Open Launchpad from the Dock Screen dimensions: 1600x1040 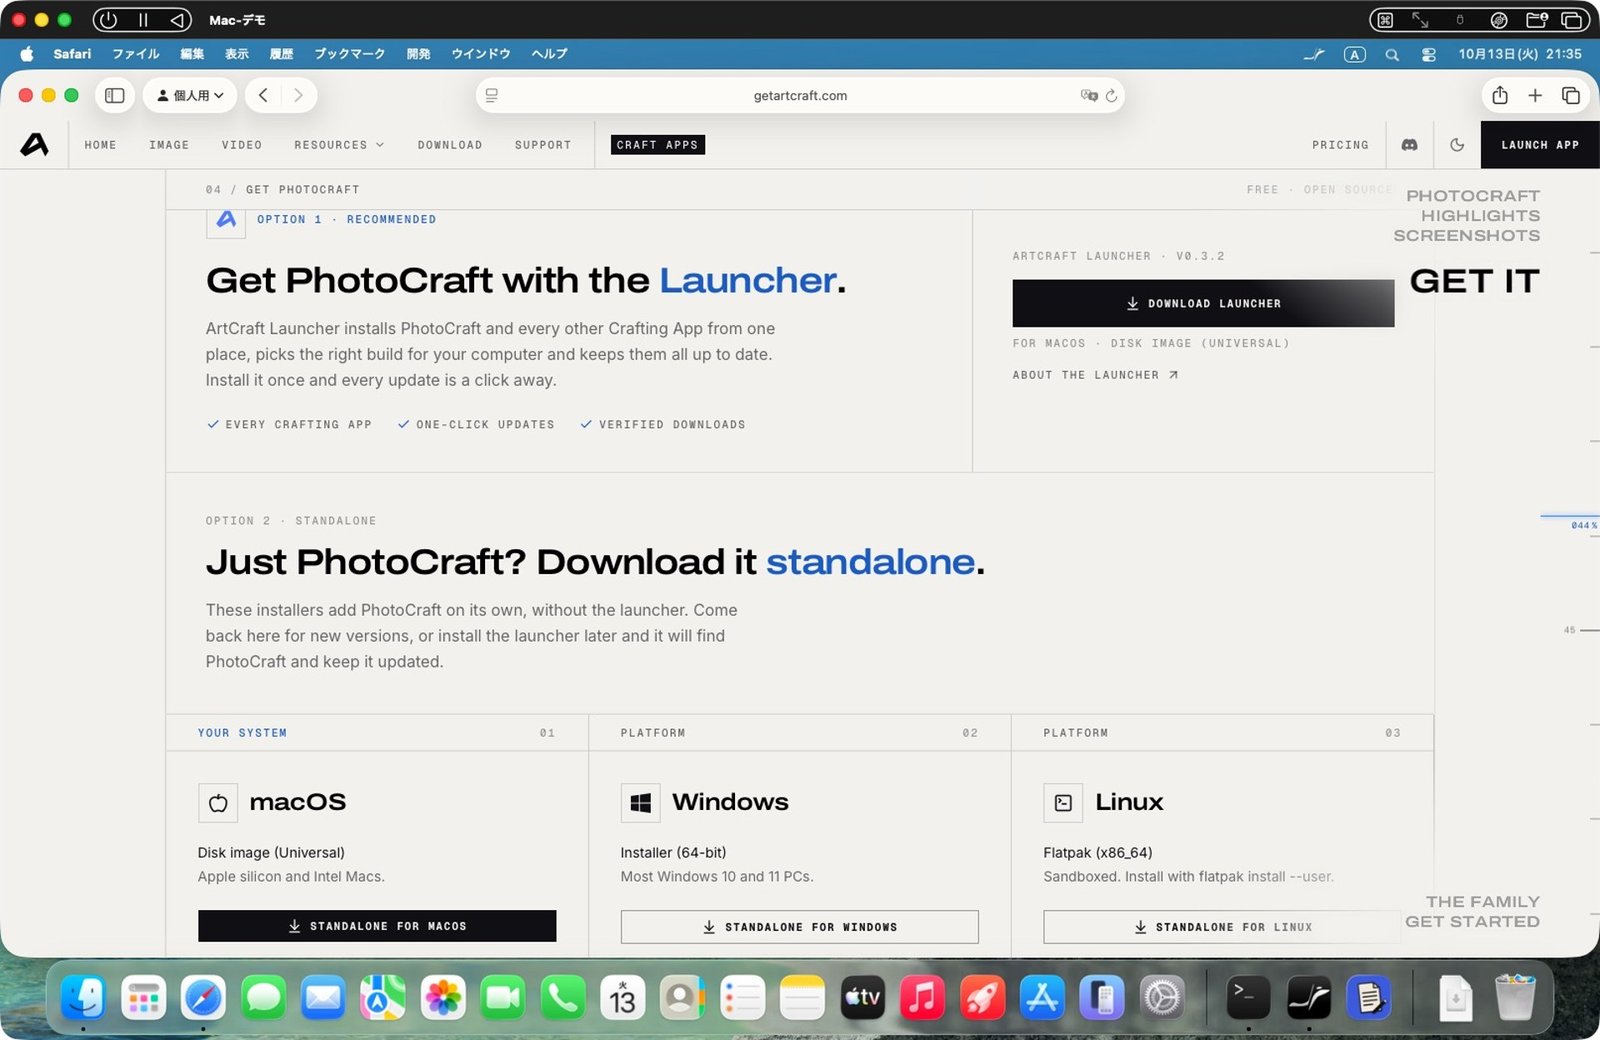point(143,997)
